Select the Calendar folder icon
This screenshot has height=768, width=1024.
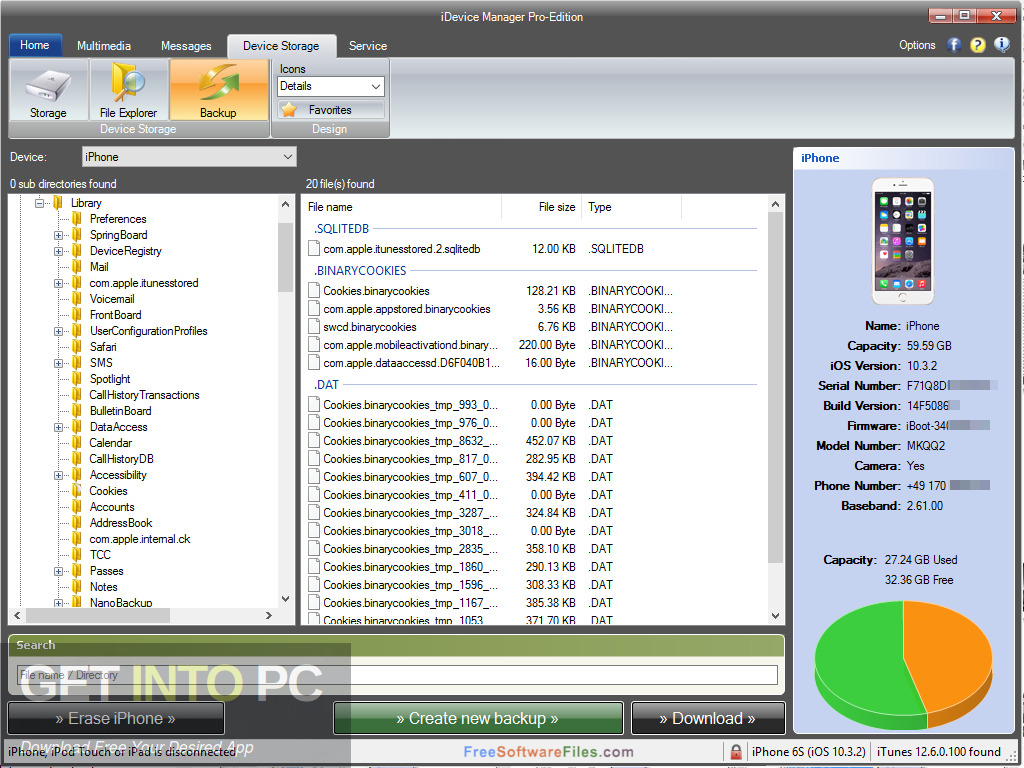[77, 443]
